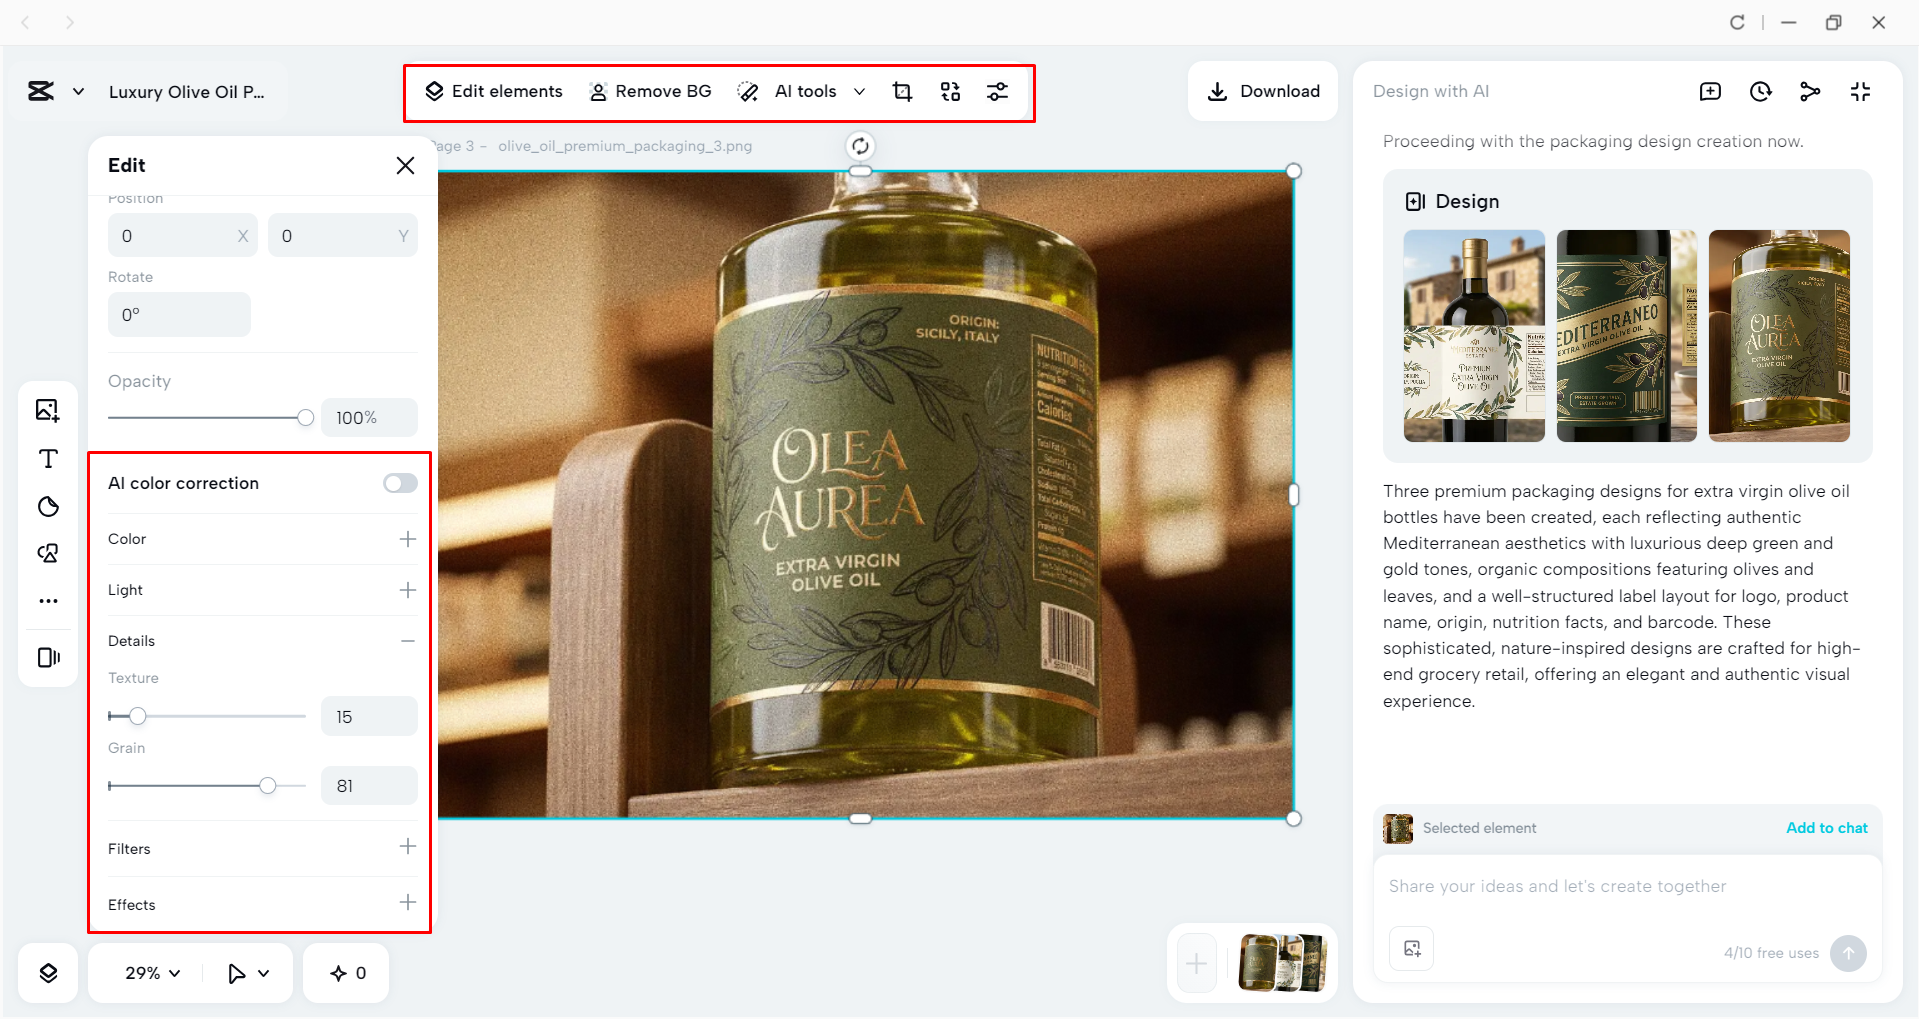
Task: Click the olive oil bottle image on canvas
Action: point(866,495)
